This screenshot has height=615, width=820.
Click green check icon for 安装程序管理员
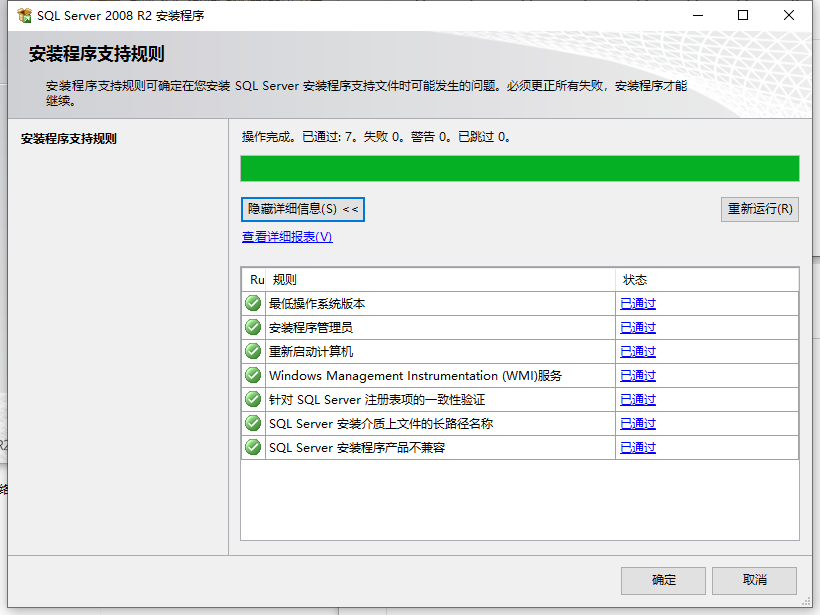click(x=253, y=327)
